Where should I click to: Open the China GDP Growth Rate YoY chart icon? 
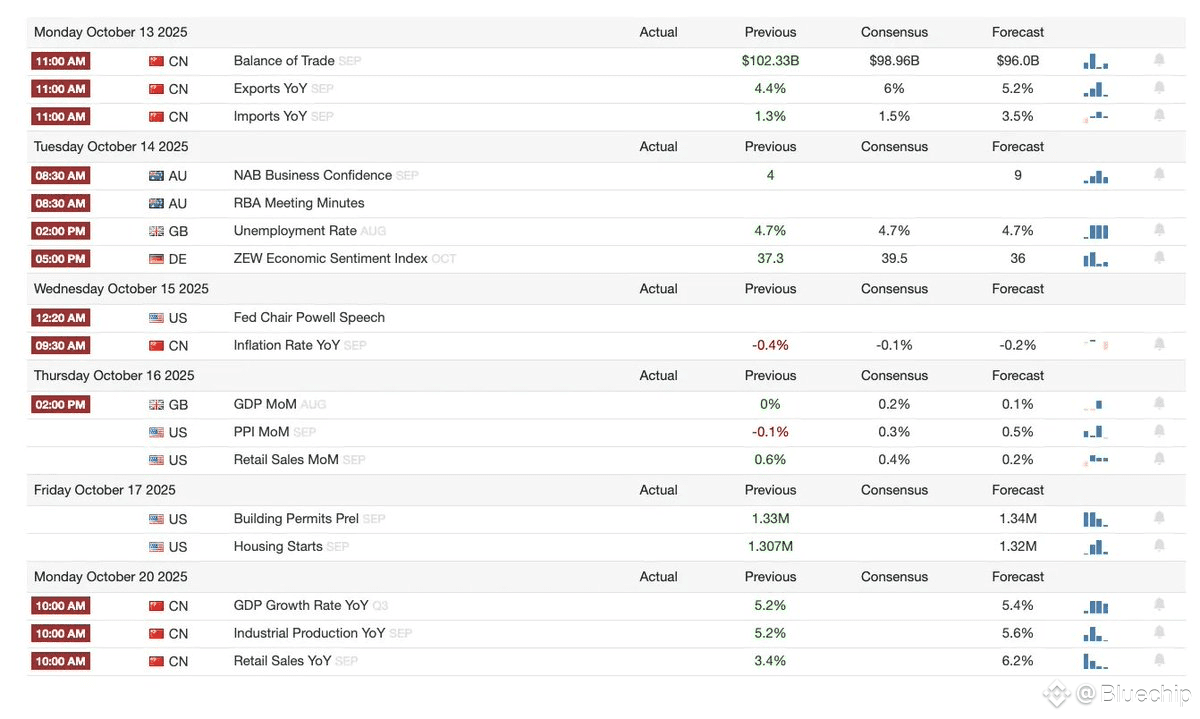(x=1096, y=606)
